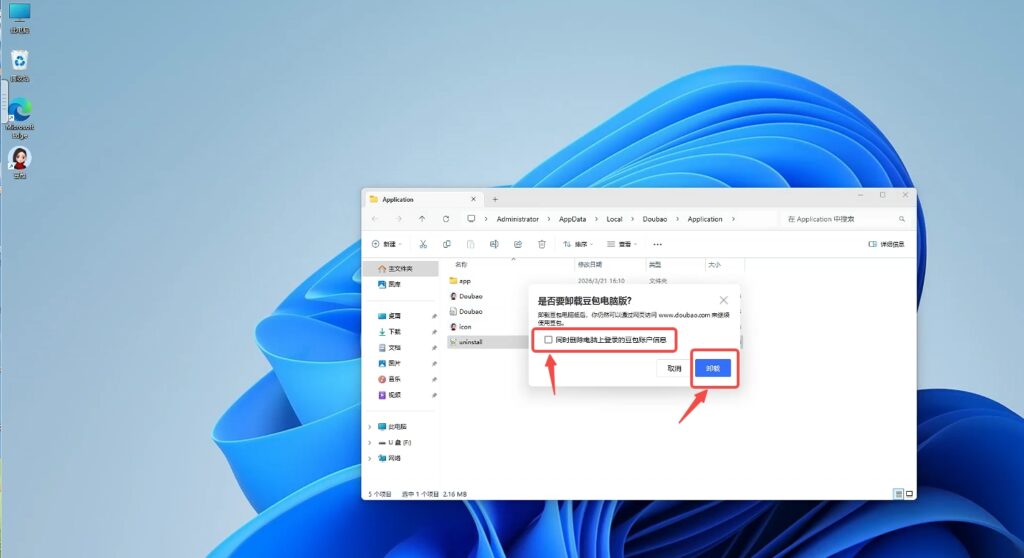Open the 排序 (Sort) dropdown menu
This screenshot has height=558, width=1024.
click(x=578, y=244)
